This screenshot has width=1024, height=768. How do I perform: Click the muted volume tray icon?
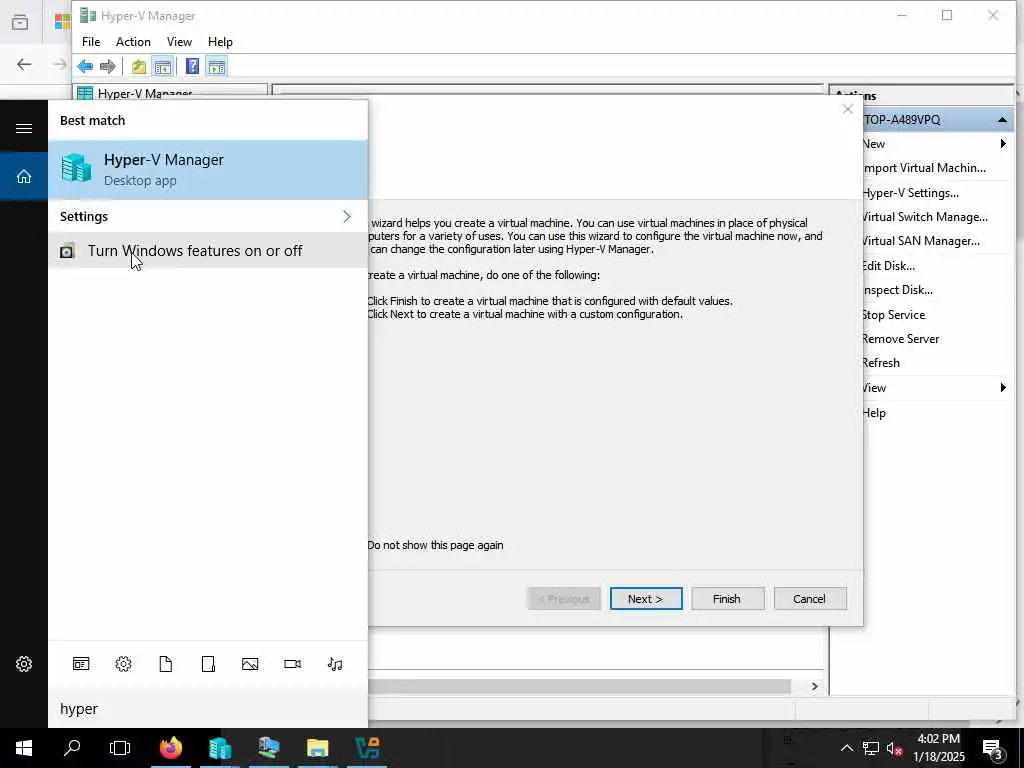(895, 748)
